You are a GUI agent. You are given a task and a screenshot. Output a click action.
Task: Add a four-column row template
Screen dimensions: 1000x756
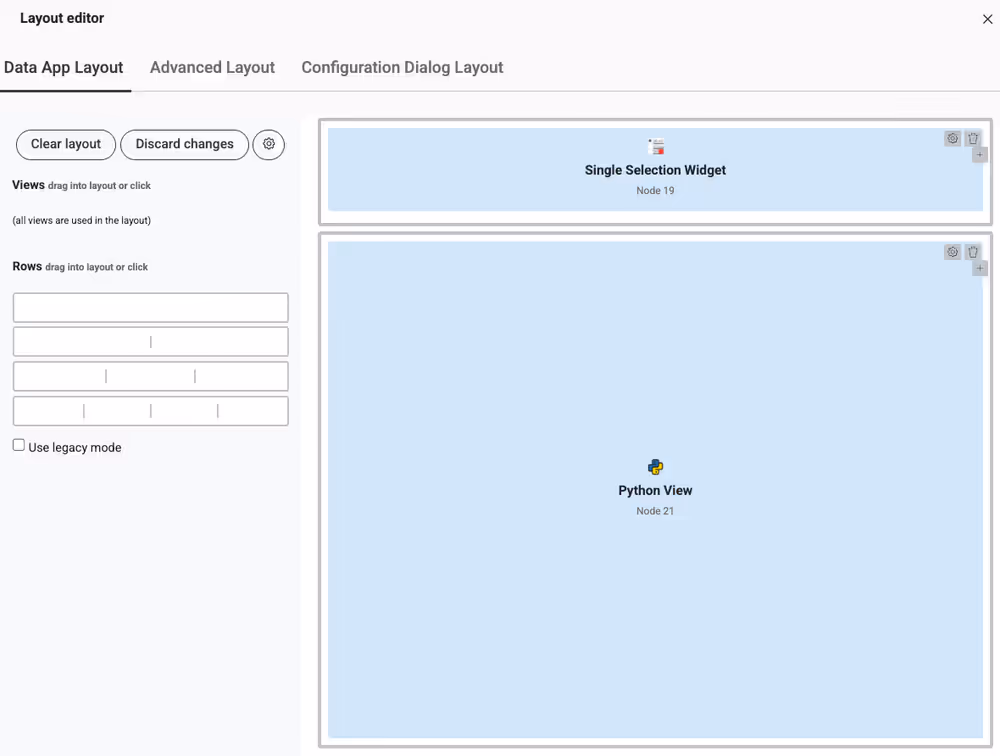[151, 411]
